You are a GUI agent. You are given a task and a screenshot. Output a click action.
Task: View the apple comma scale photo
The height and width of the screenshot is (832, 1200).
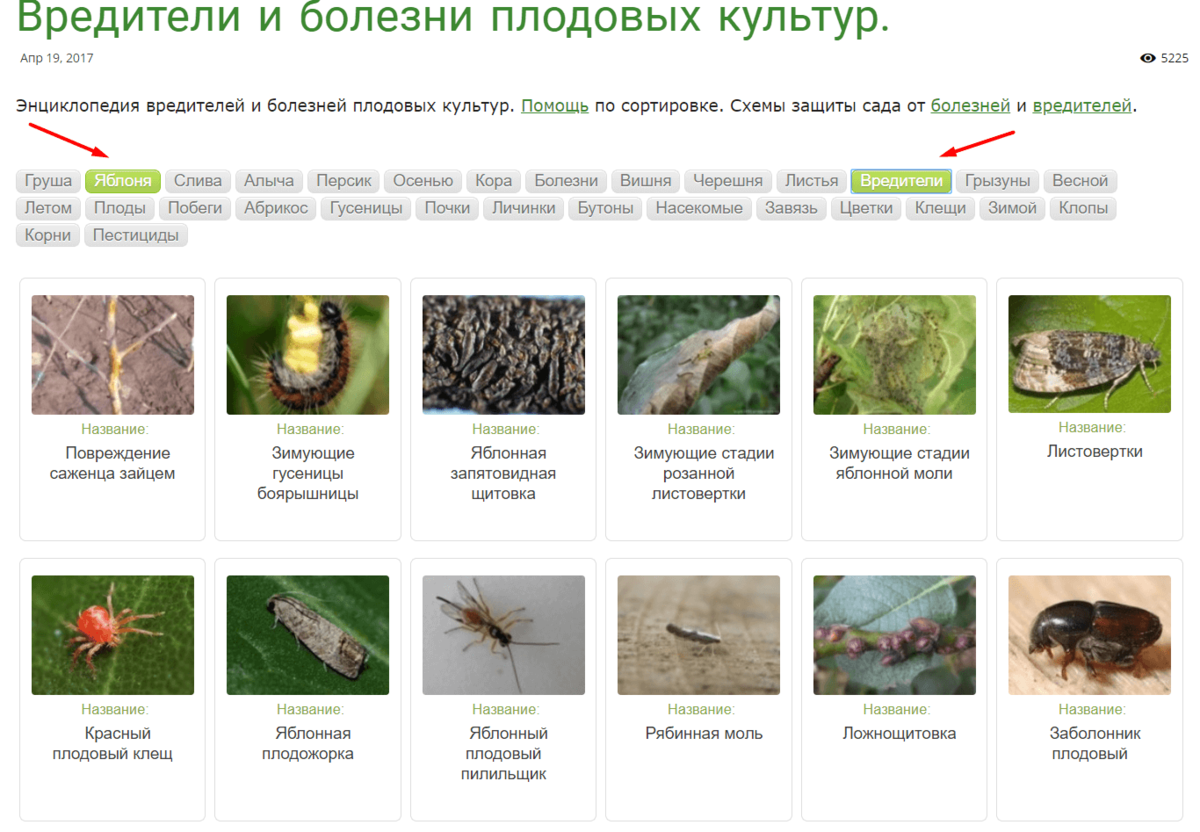[x=503, y=354]
